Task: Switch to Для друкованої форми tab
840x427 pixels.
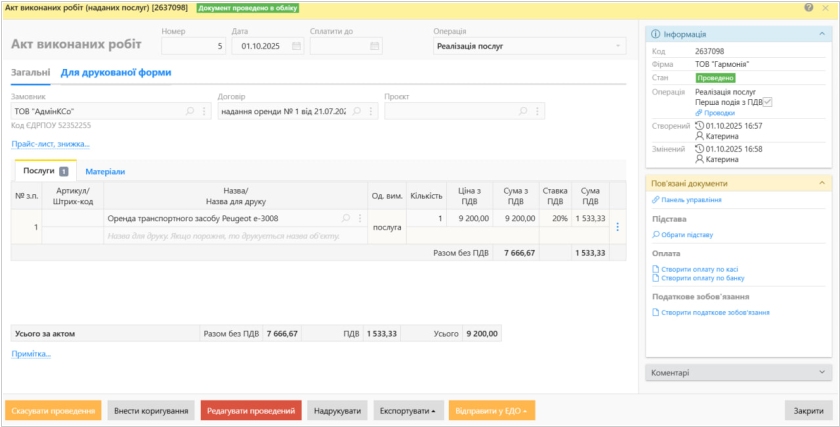Action: [116, 73]
